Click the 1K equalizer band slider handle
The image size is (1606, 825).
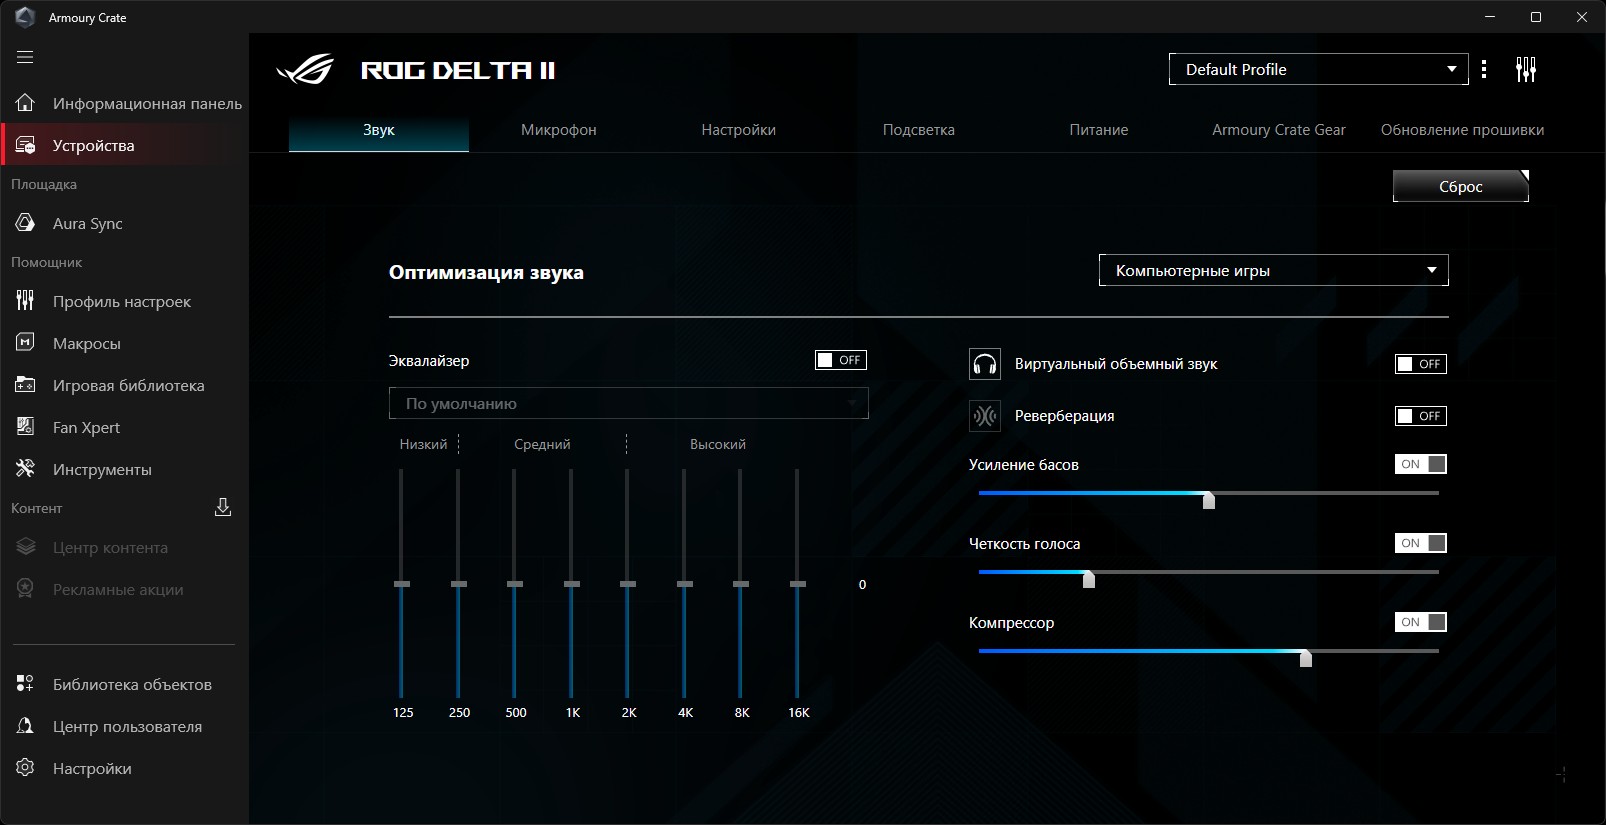tap(572, 584)
